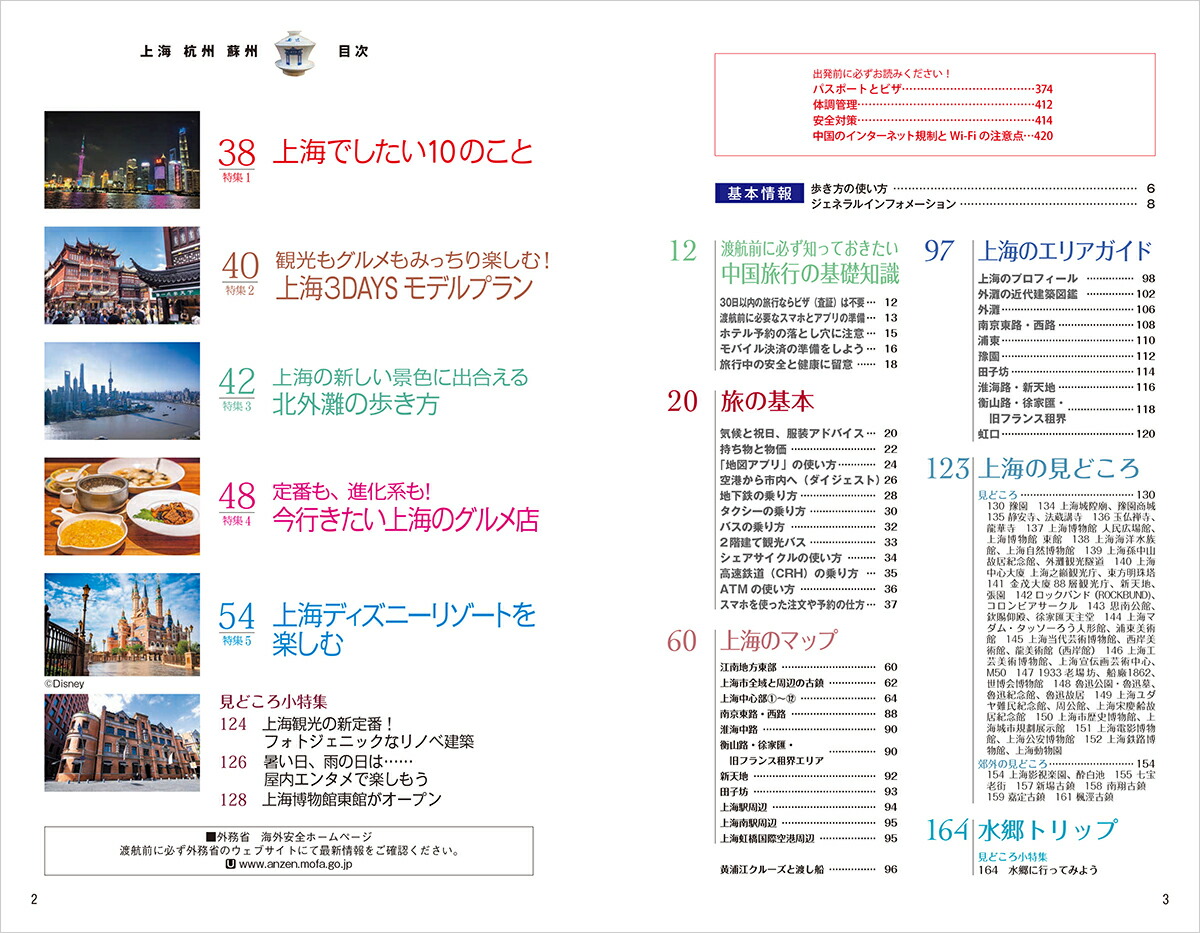Open 黄浦江クルーズと渡し船 entry
This screenshot has width=1200, height=933.
tap(808, 870)
